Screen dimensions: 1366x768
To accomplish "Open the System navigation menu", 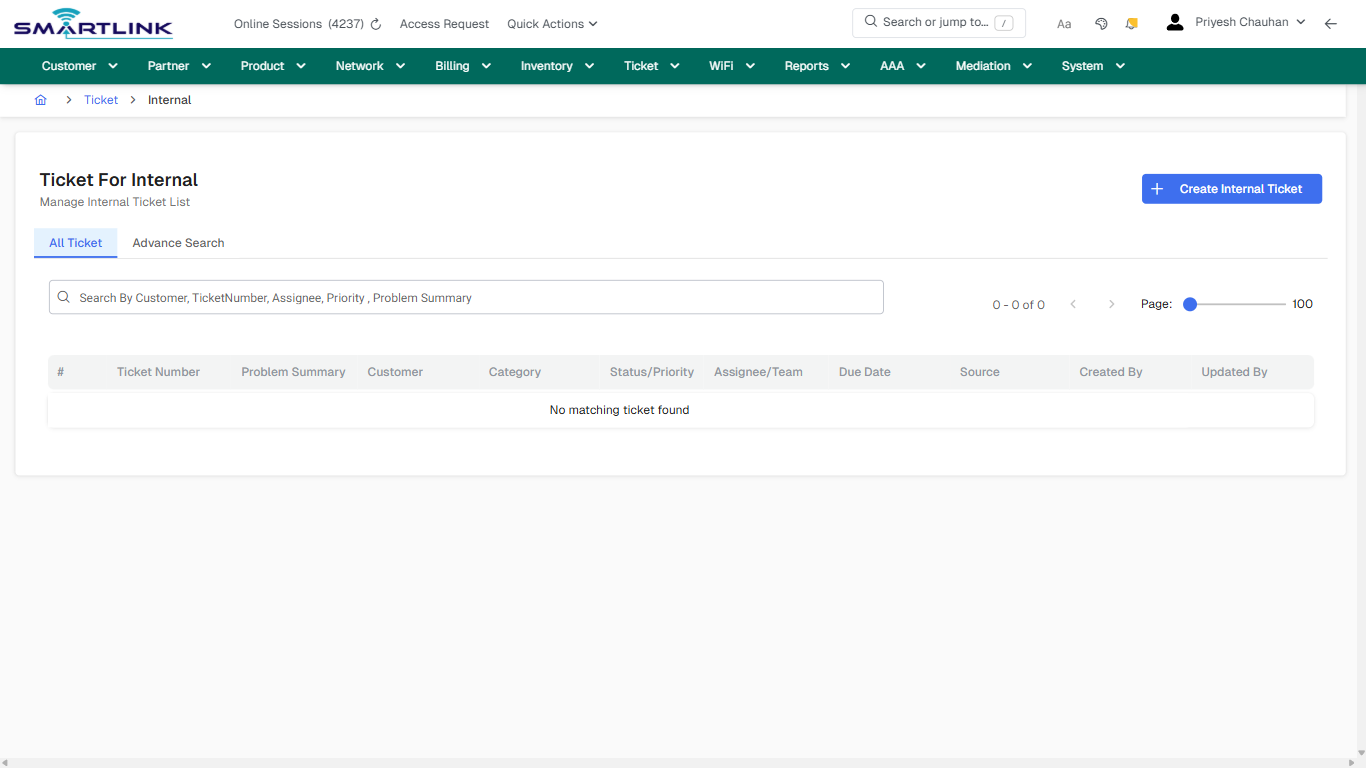I will click(1091, 66).
